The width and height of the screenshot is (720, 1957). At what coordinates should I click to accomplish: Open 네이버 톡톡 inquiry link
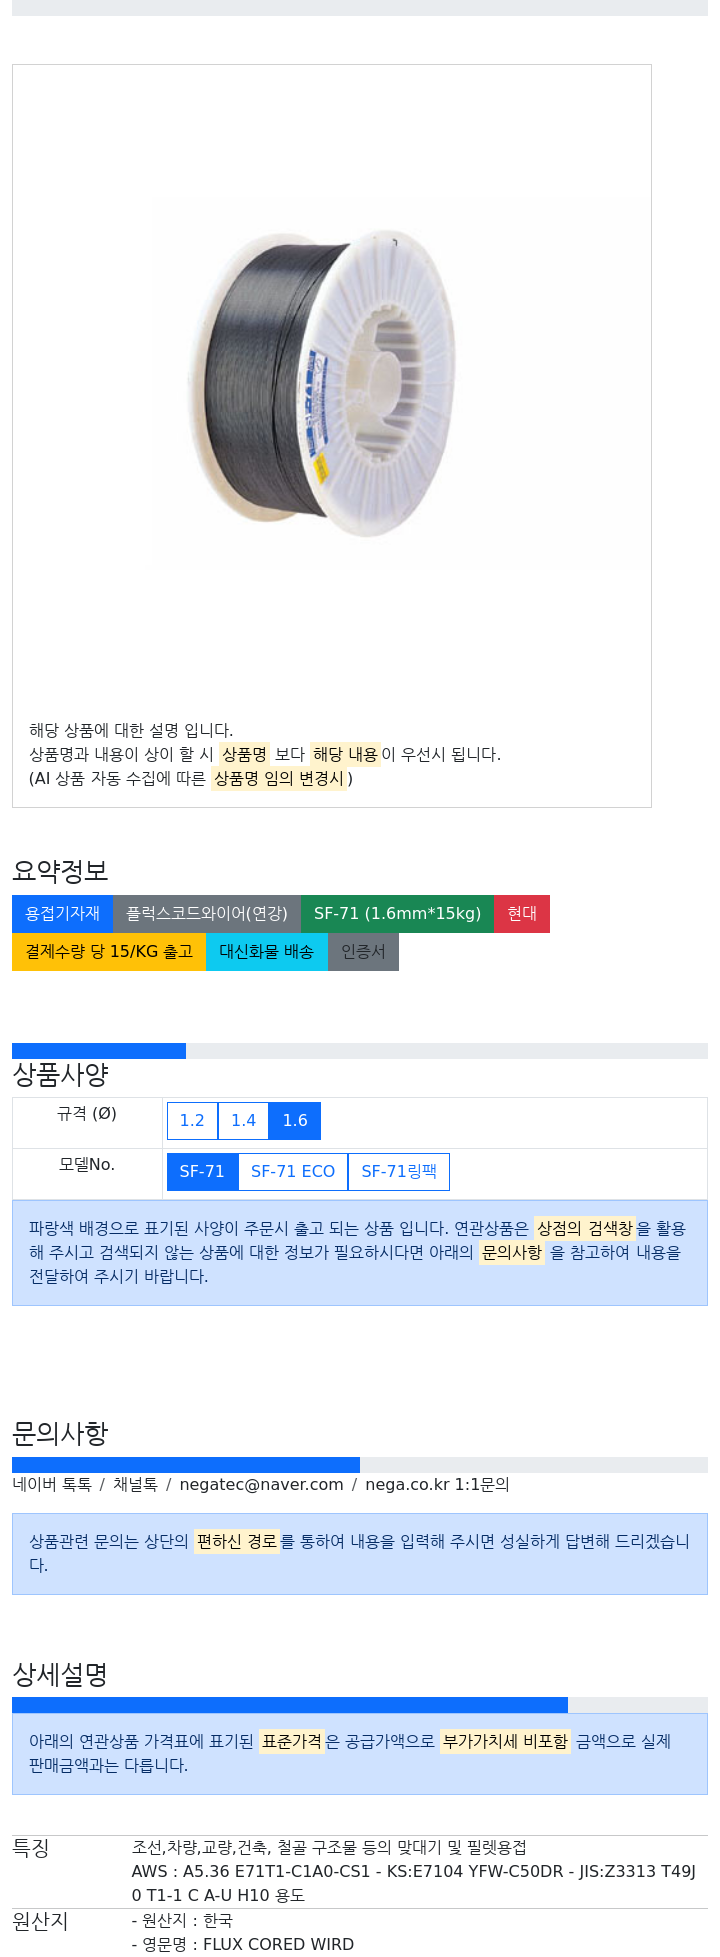[52, 1484]
